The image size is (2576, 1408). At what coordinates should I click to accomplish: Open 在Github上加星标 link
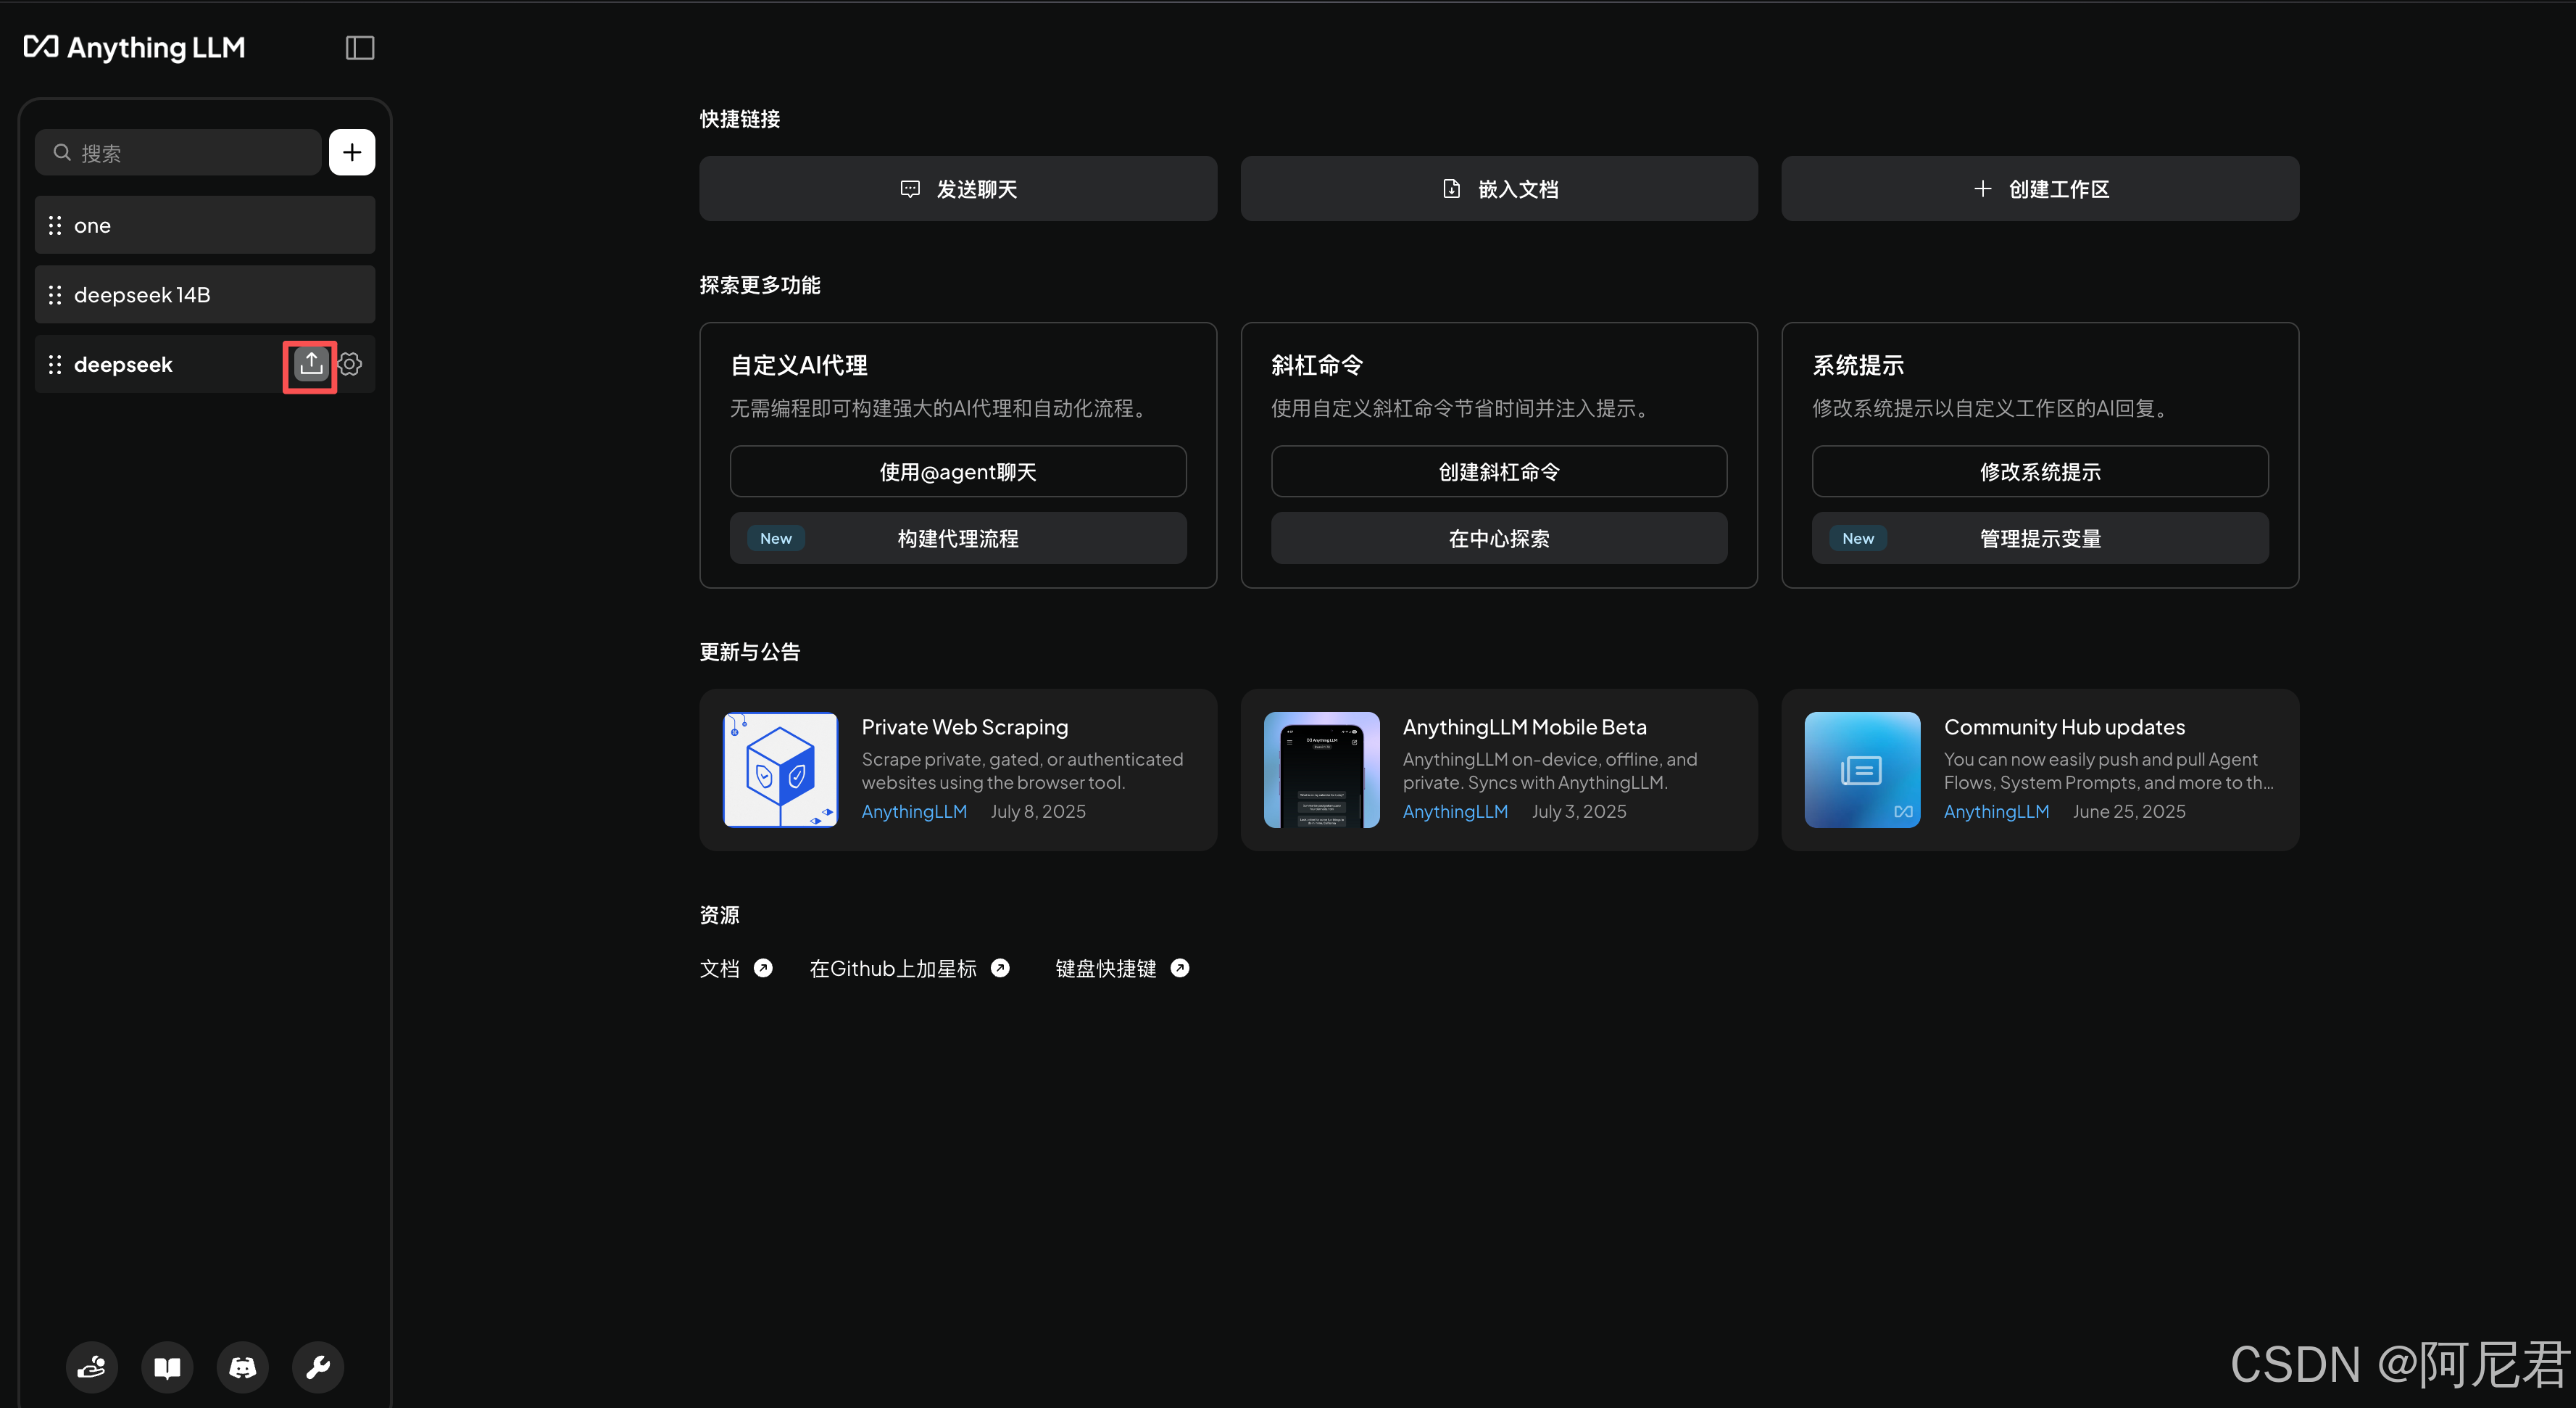892,968
